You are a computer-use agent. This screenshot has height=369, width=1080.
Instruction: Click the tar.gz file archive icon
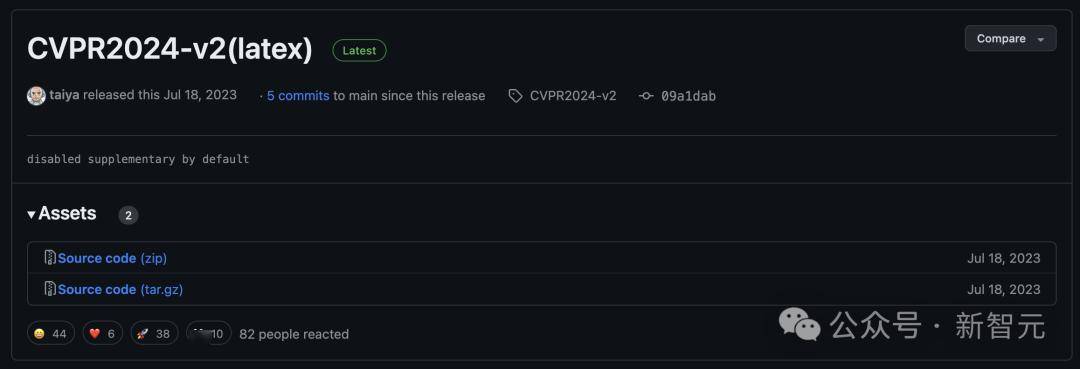tap(50, 289)
